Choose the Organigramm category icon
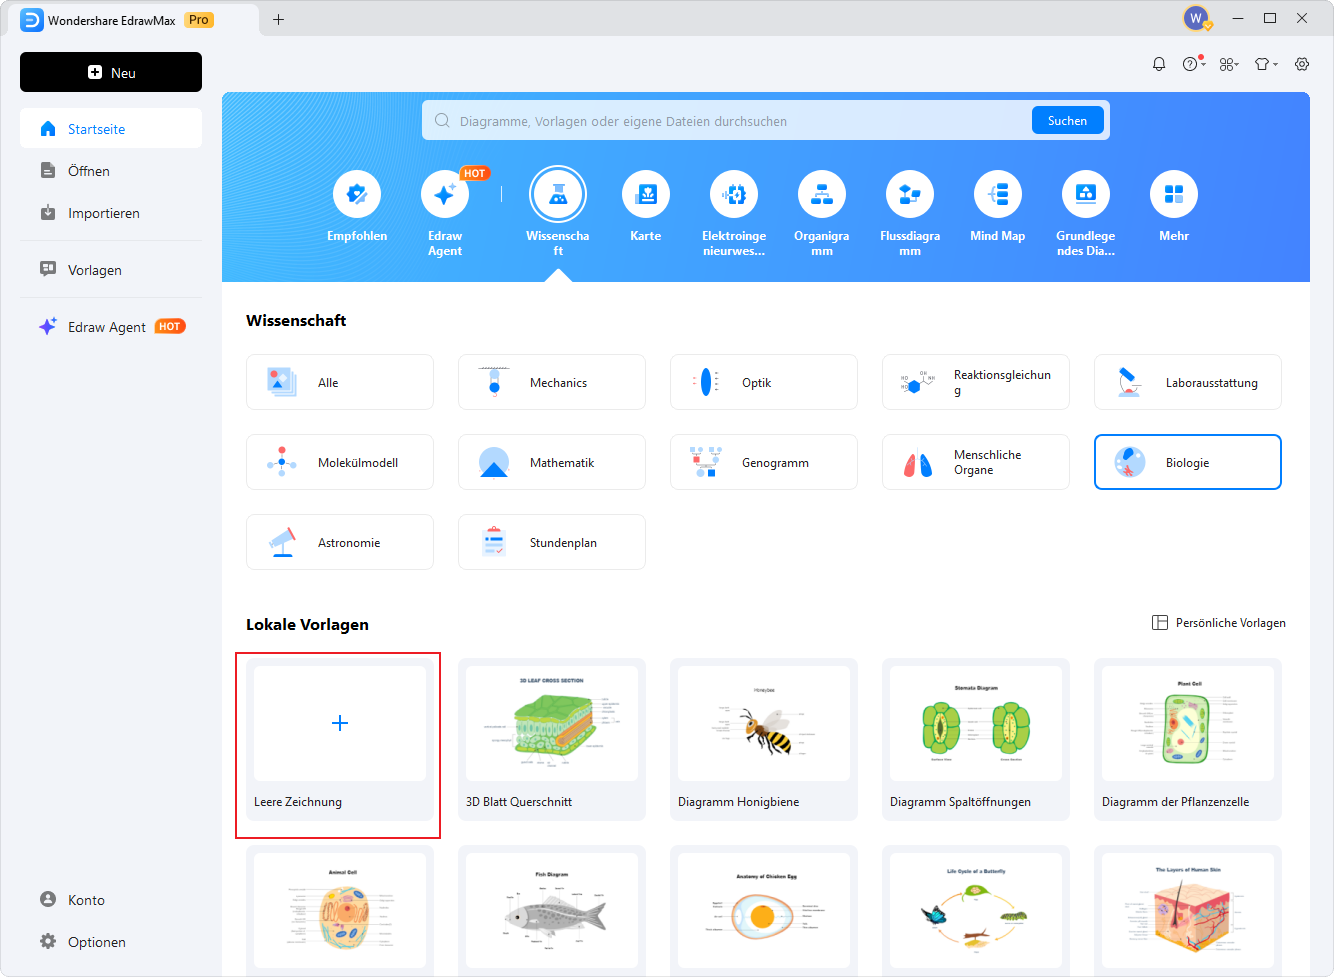Screen dimensions: 1334x977 822,194
